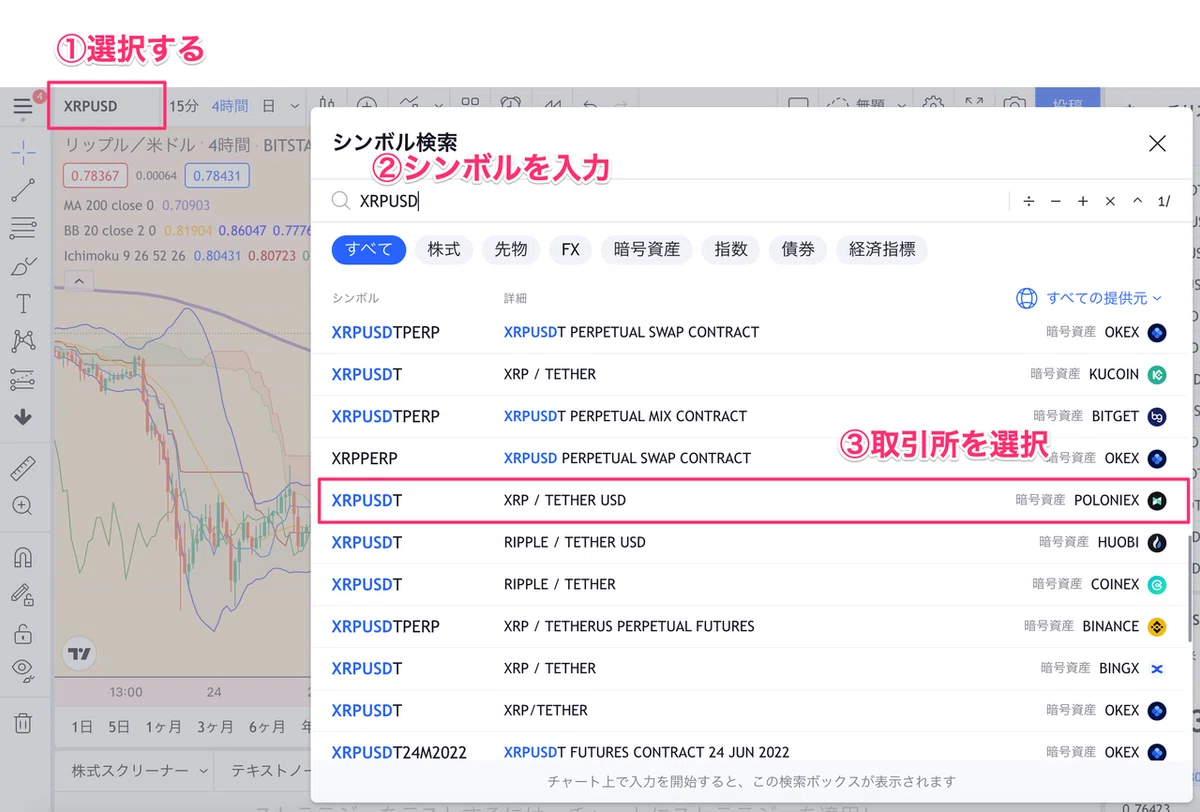Screen dimensions: 1200x812
Task: Select the 債券 filter tab
Action: [x=798, y=249]
